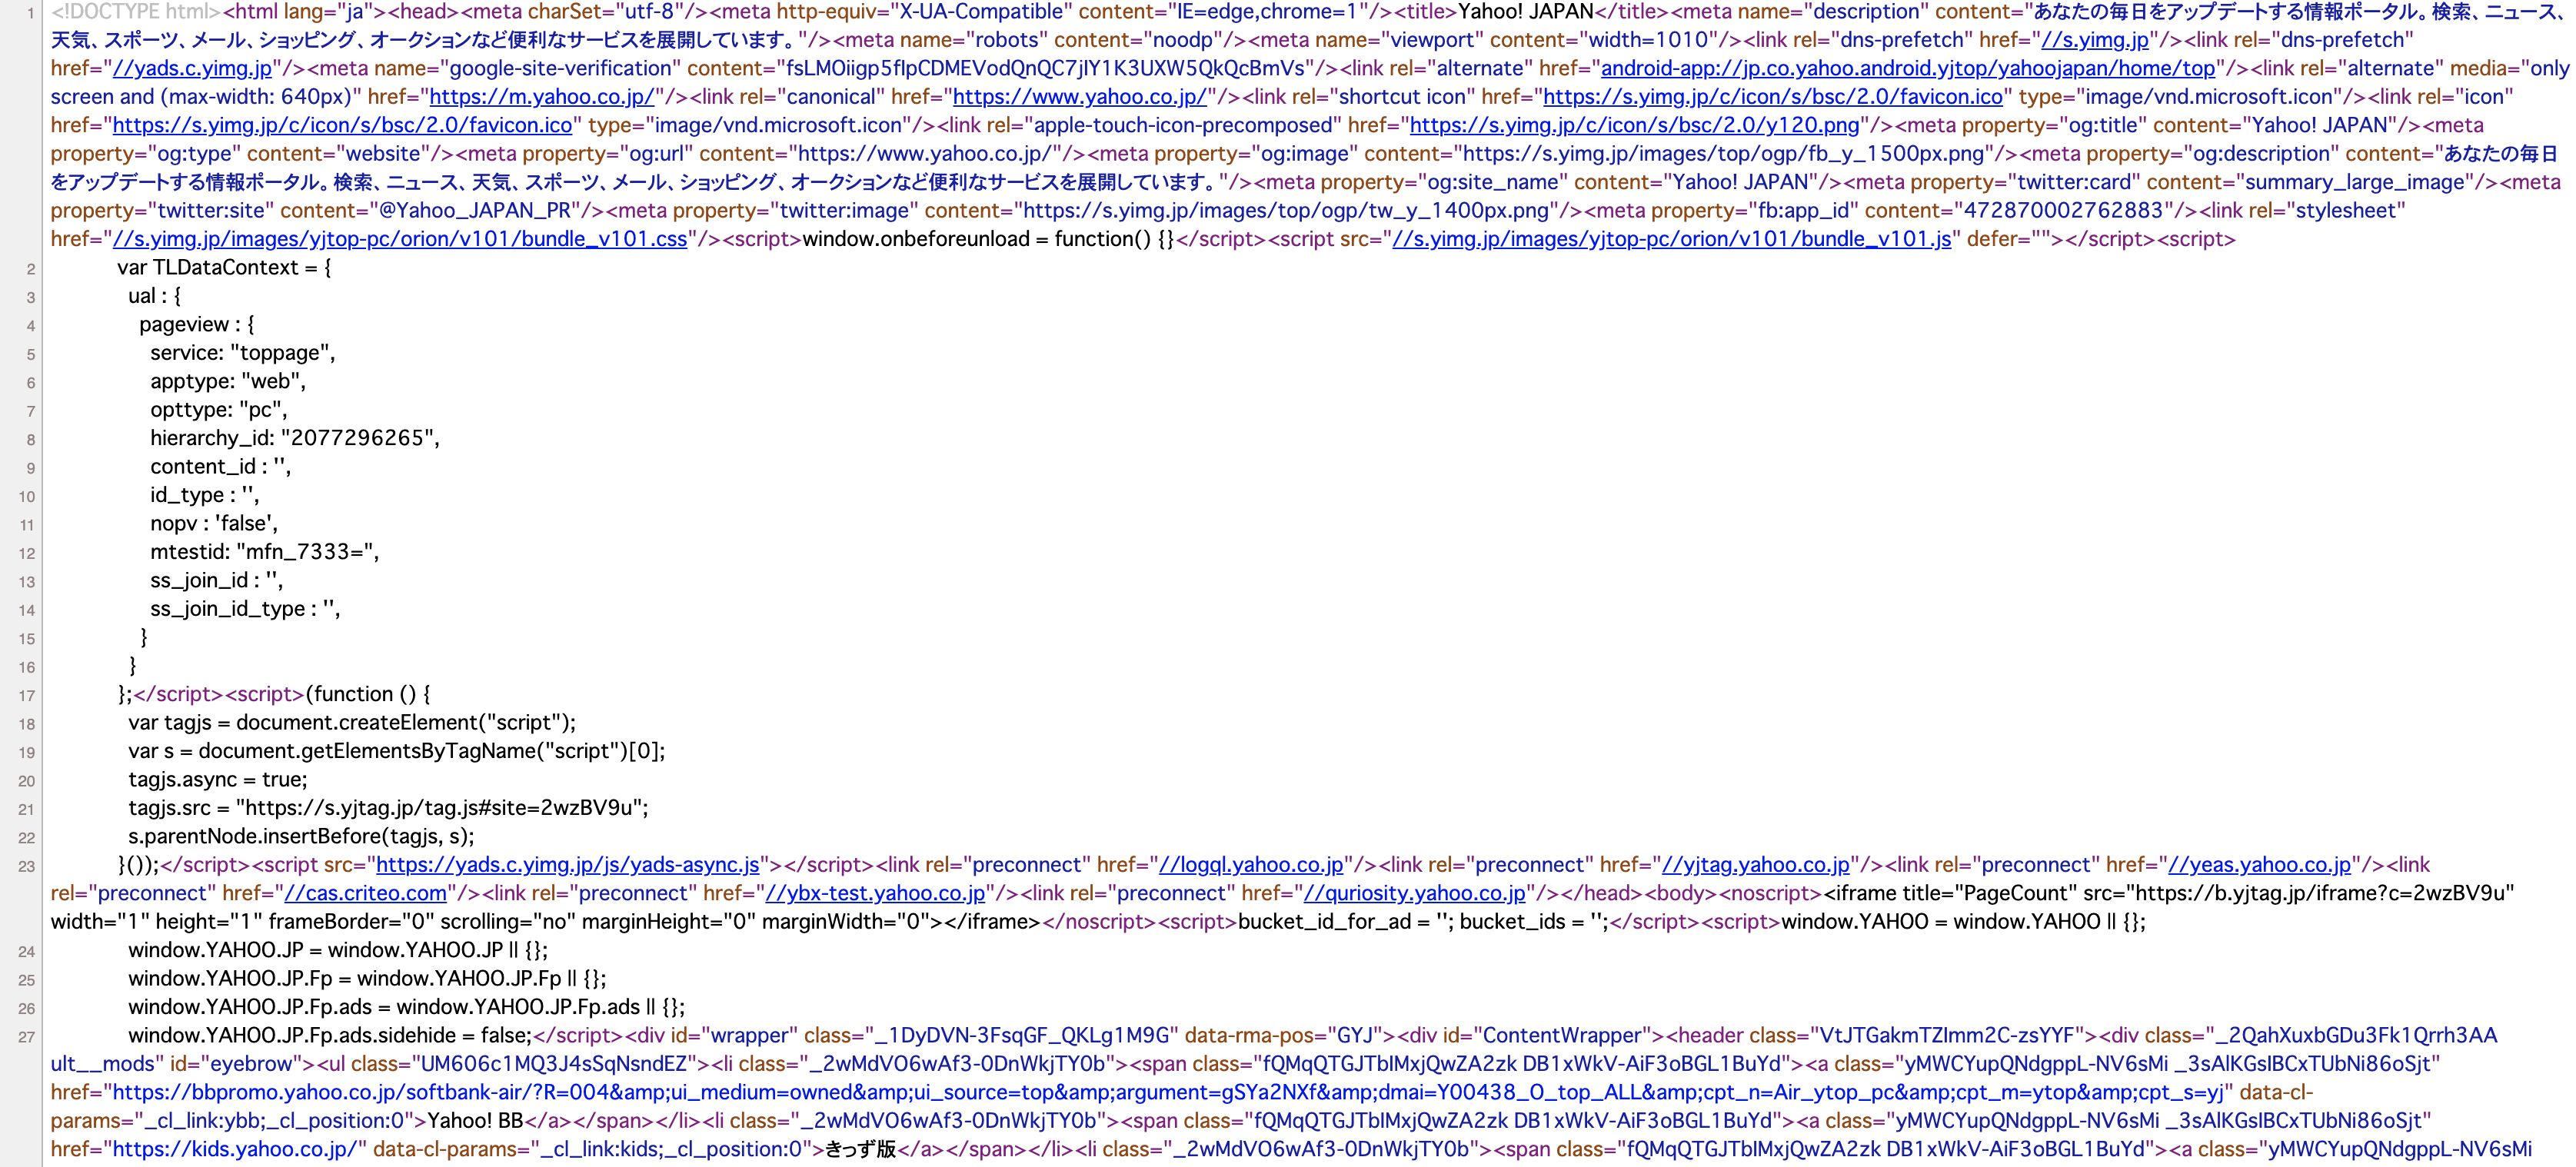Open the apple-touch-icon y120.png link
Image resolution: width=2576 pixels, height=1167 pixels.
(x=1635, y=126)
